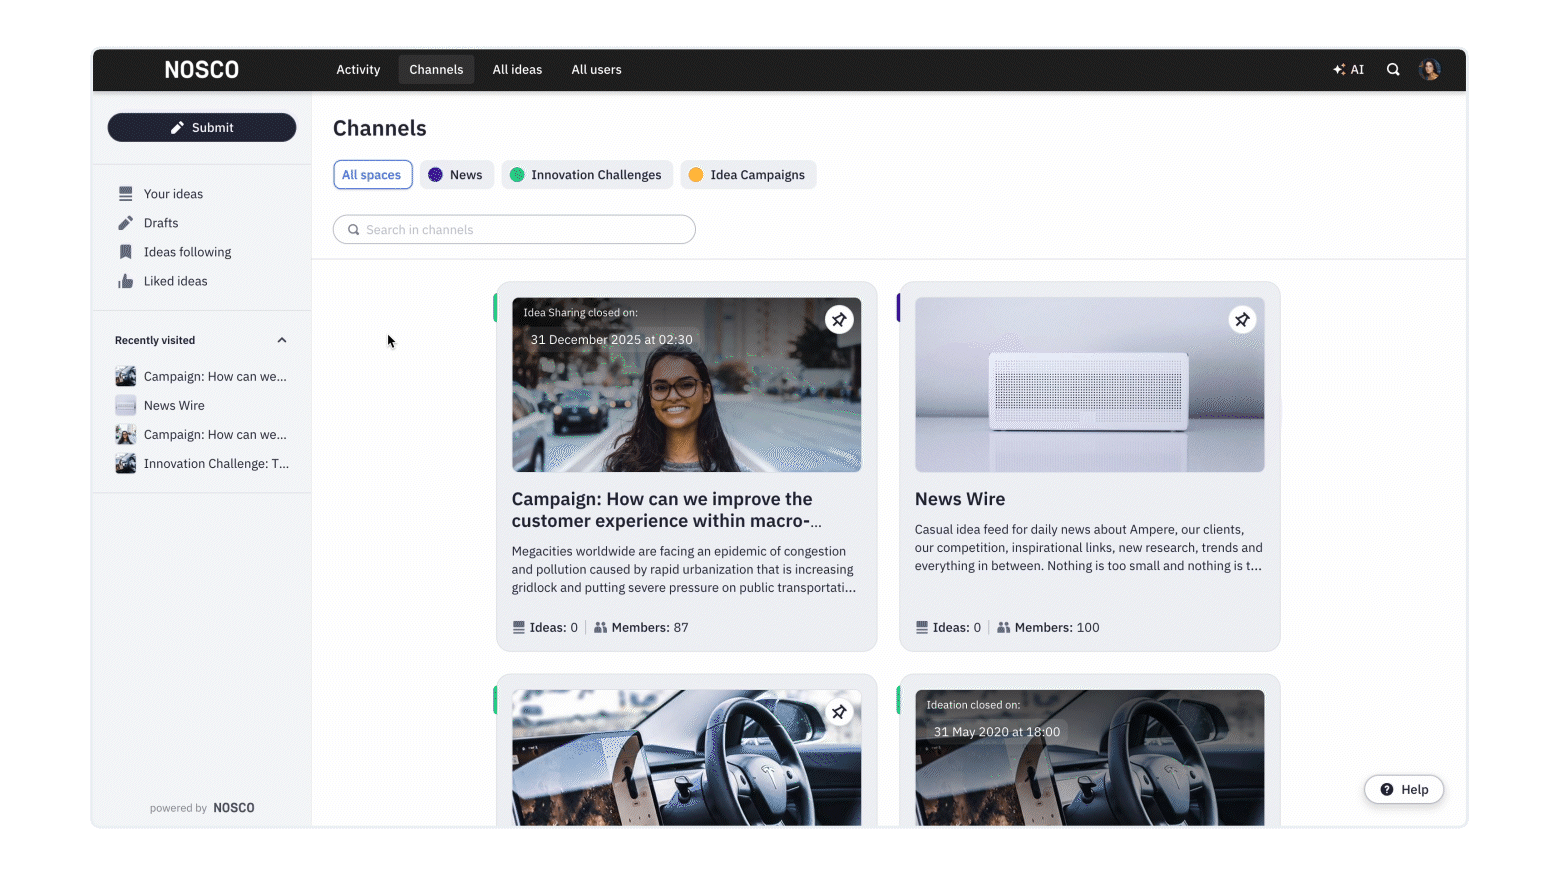Image resolution: width=1555 pixels, height=875 pixels.
Task: Open the All ideas tab
Action: tap(517, 70)
